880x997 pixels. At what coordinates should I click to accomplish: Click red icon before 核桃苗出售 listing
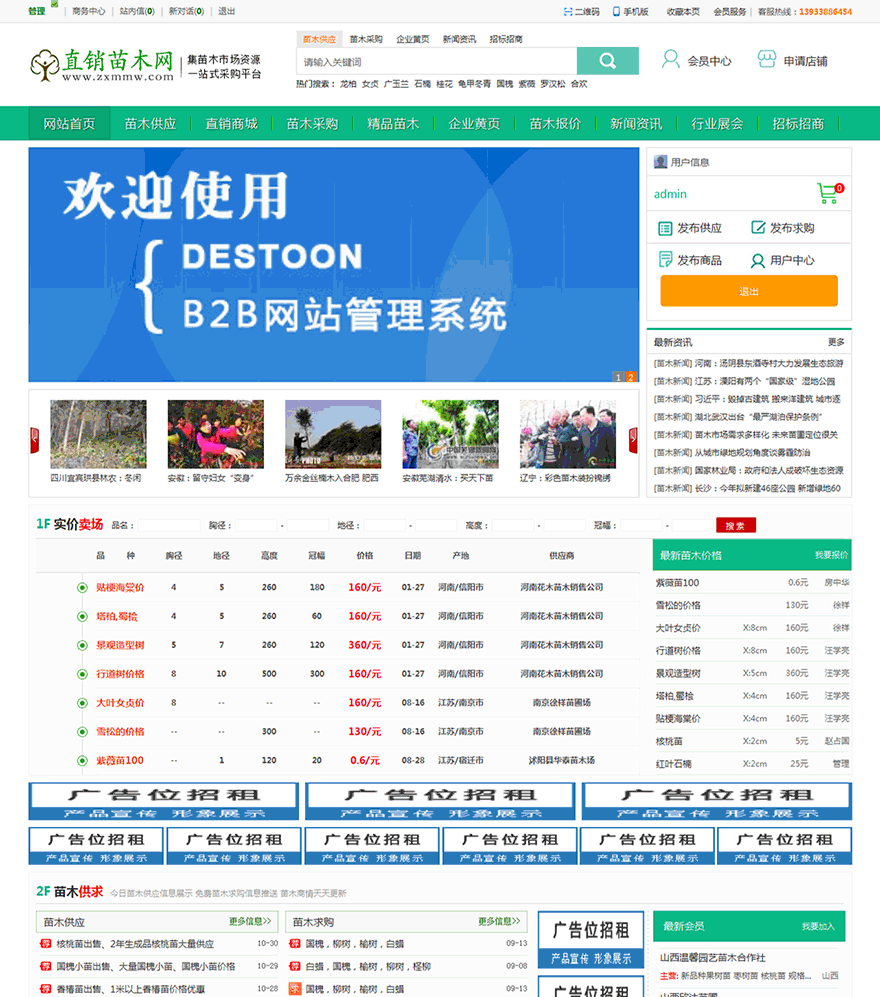pyautogui.click(x=45, y=944)
